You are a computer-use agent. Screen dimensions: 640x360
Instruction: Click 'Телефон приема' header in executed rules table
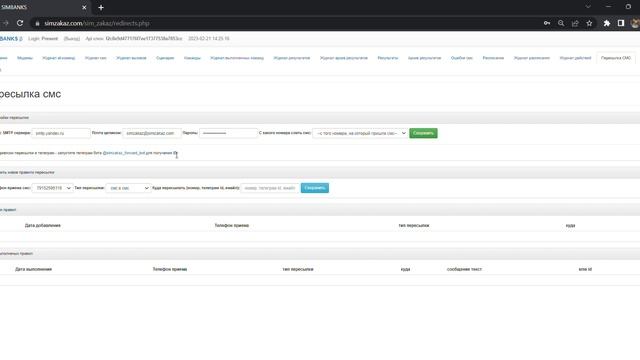pos(170,269)
